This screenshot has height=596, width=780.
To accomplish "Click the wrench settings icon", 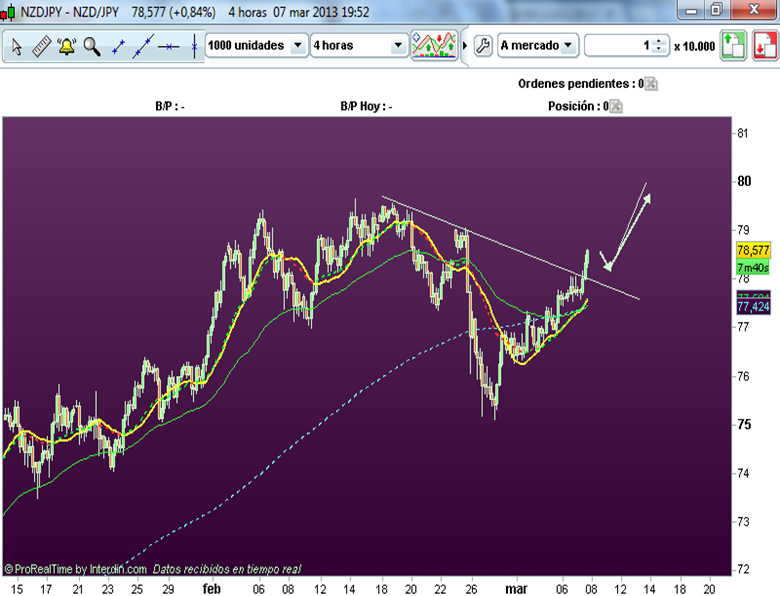I will (483, 46).
